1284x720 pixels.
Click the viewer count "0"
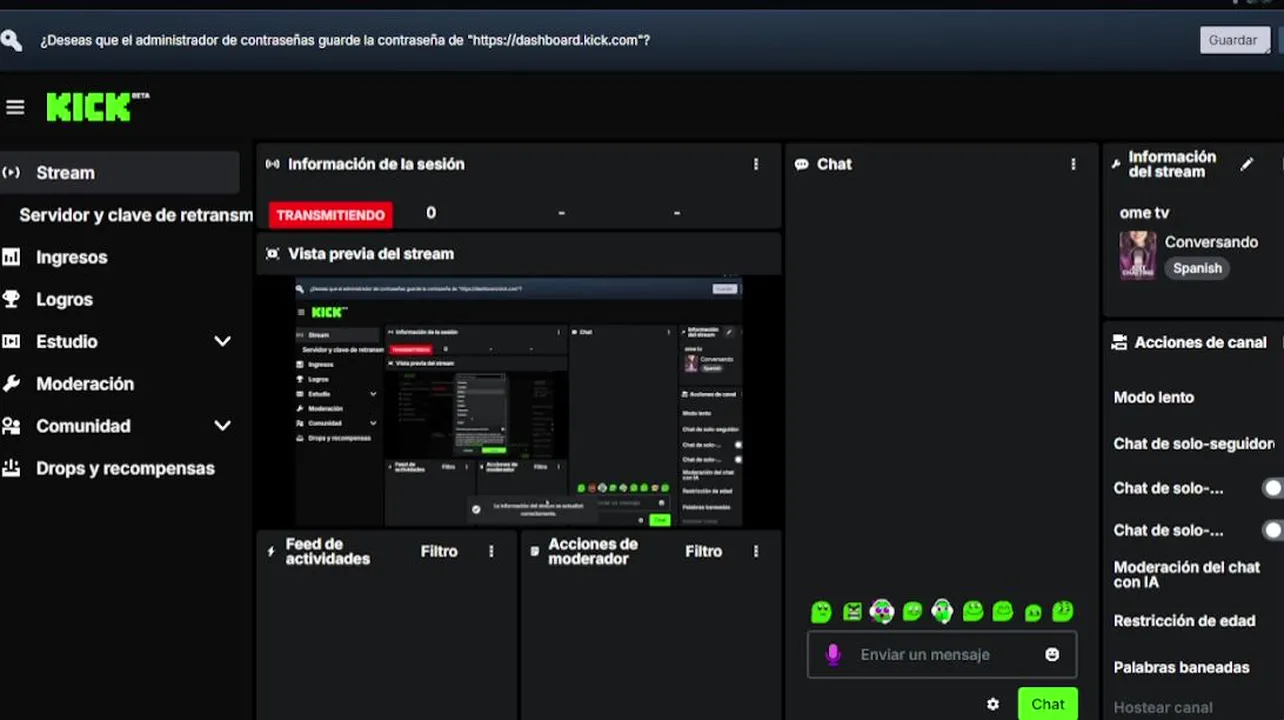431,213
